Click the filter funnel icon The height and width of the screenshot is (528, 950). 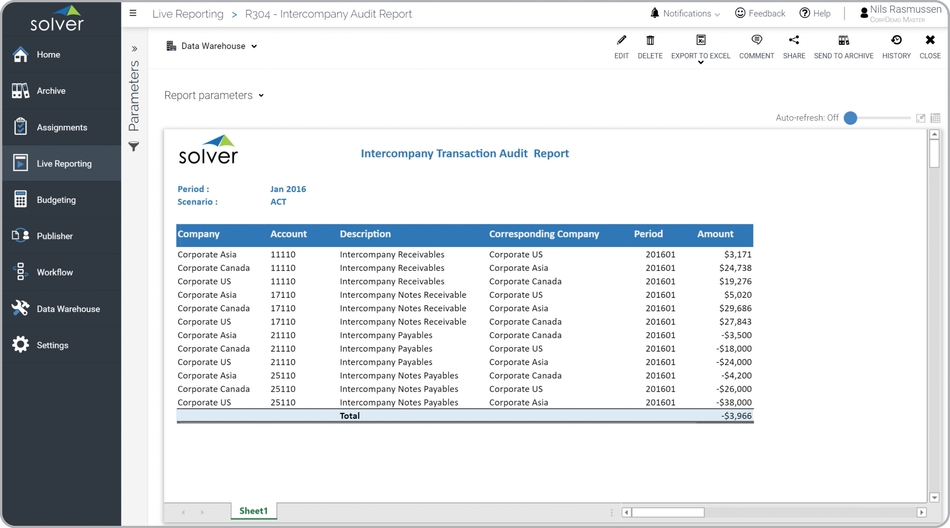pos(134,147)
